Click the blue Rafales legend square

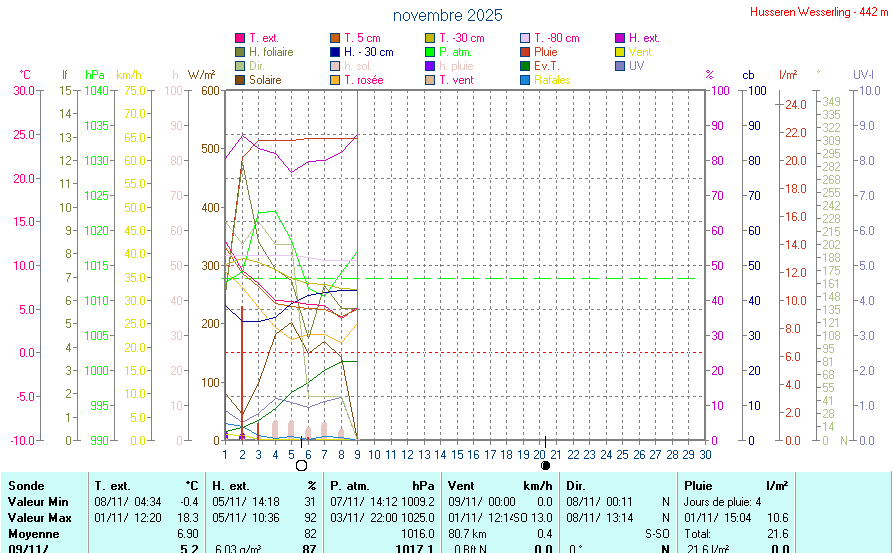click(525, 80)
